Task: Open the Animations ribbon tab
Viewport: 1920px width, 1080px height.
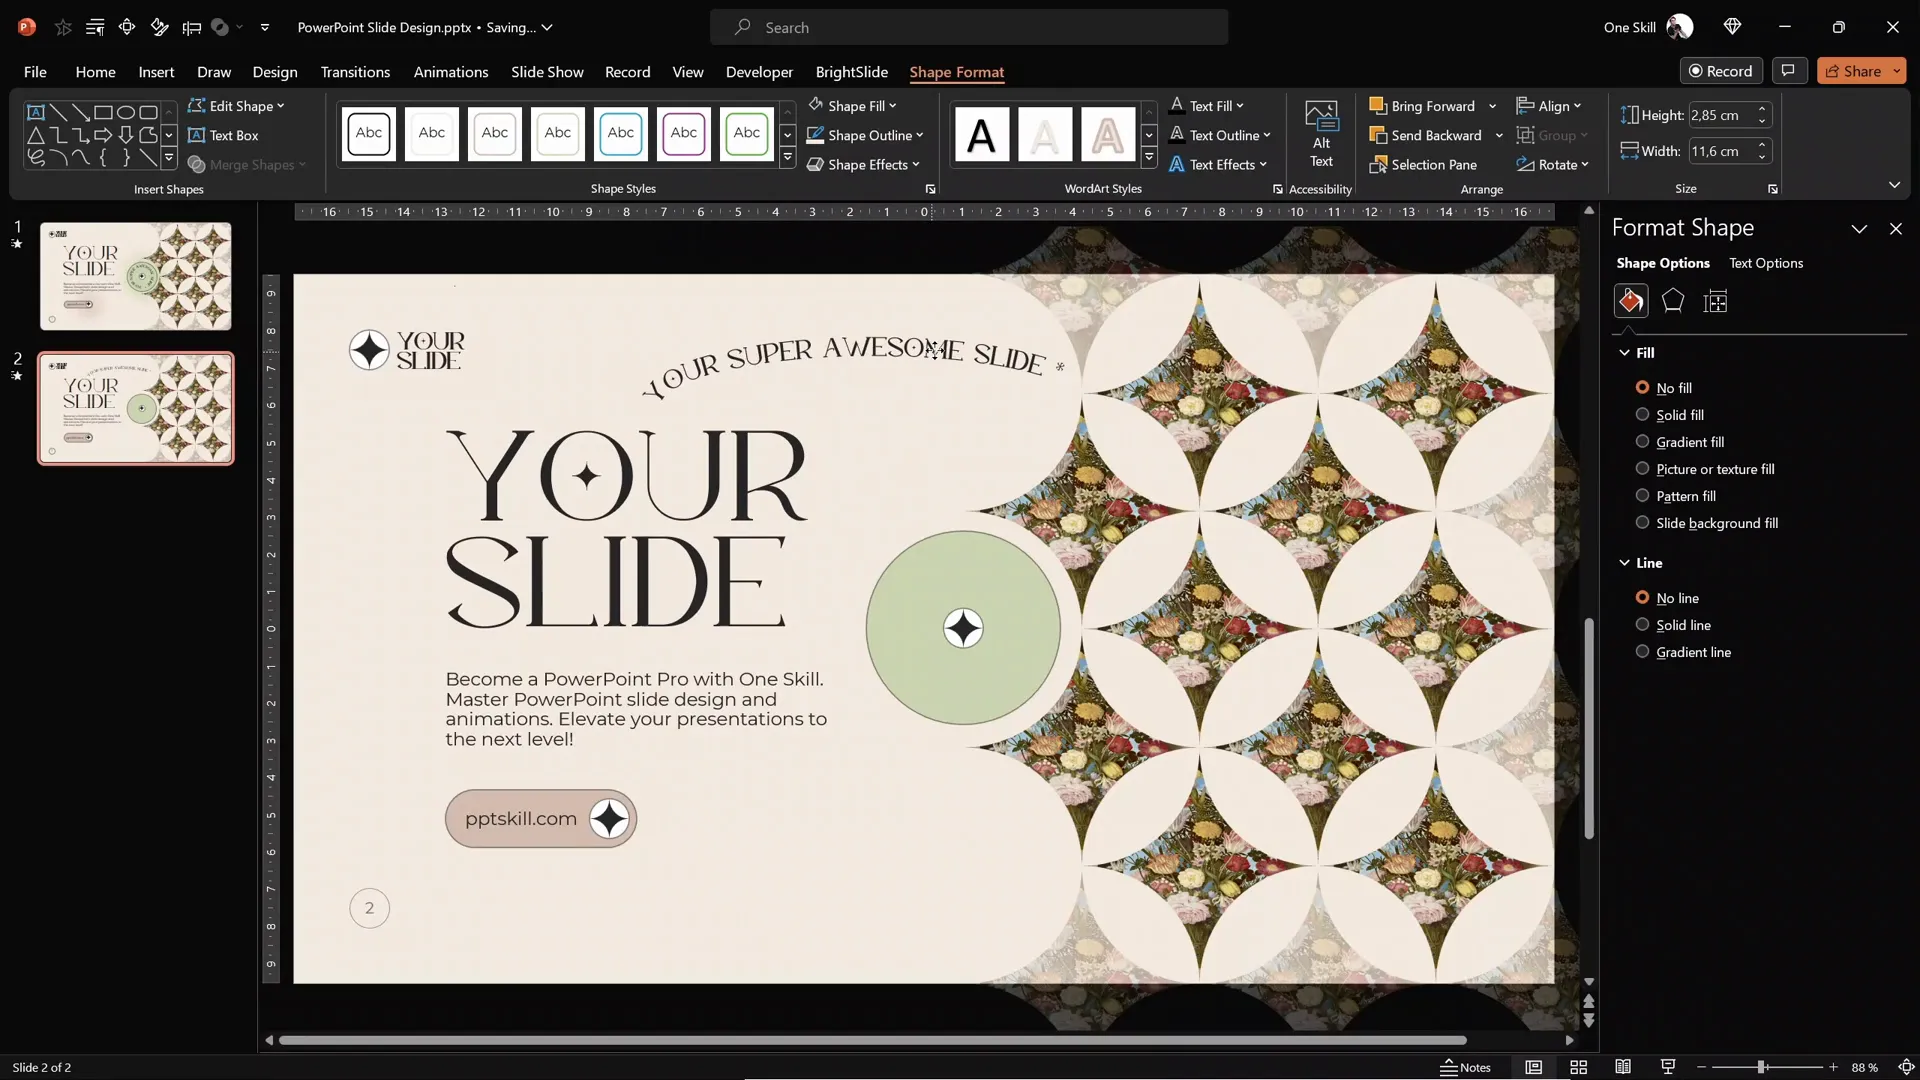Action: pos(451,72)
